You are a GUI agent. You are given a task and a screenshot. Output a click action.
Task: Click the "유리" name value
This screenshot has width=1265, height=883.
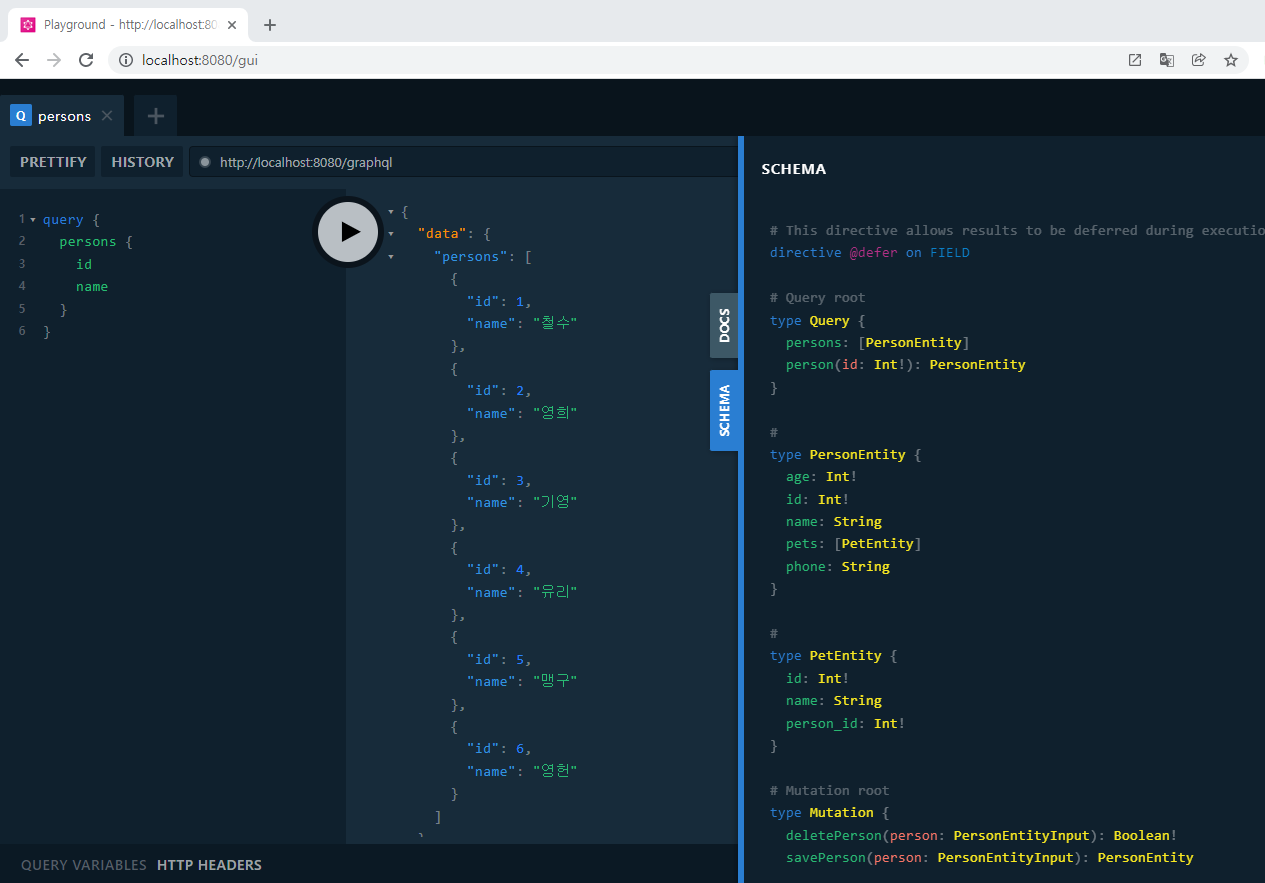[555, 592]
